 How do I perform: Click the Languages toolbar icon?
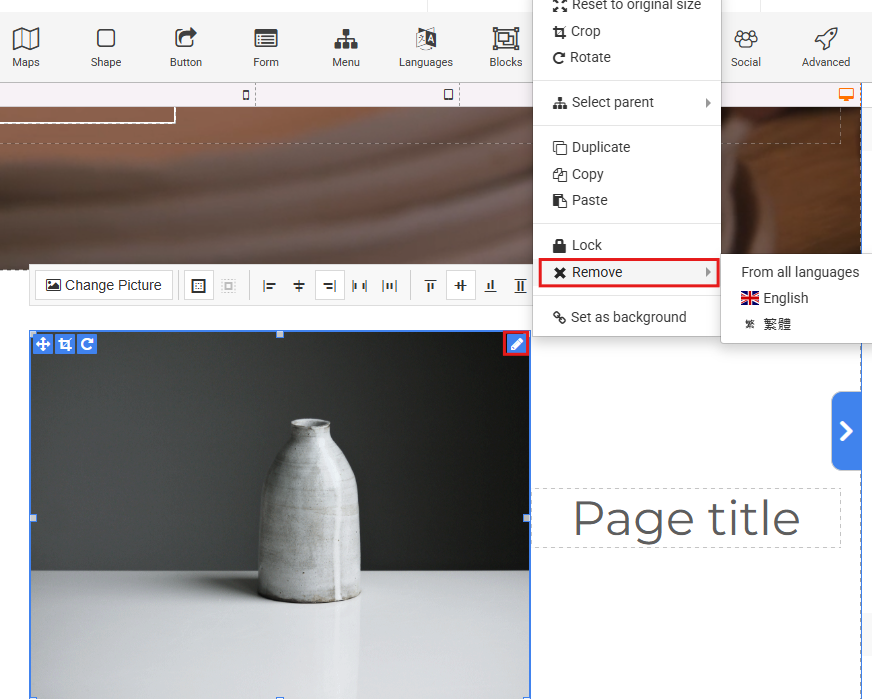tap(426, 47)
